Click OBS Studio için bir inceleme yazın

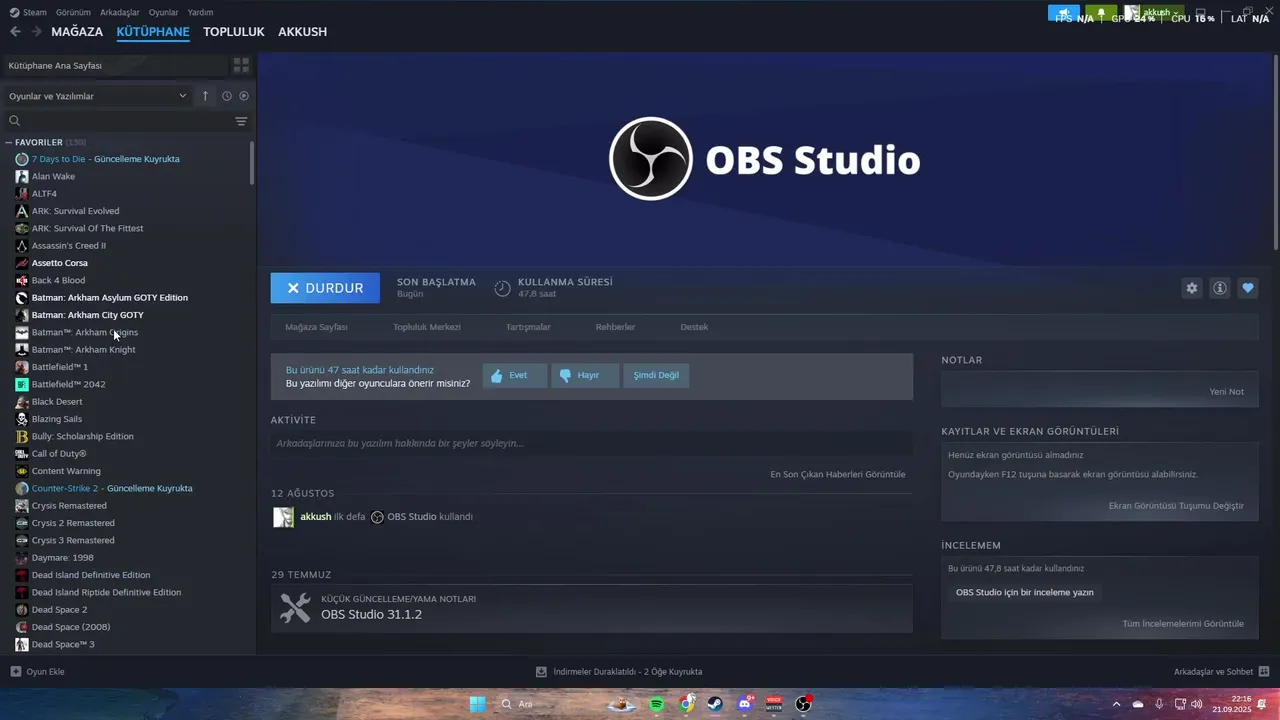pyautogui.click(x=1024, y=592)
